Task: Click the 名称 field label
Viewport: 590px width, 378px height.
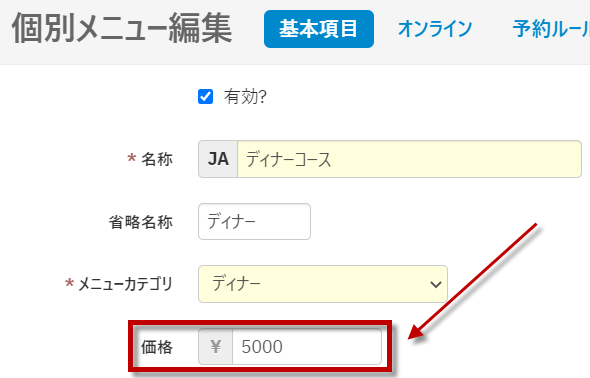Action: point(157,159)
